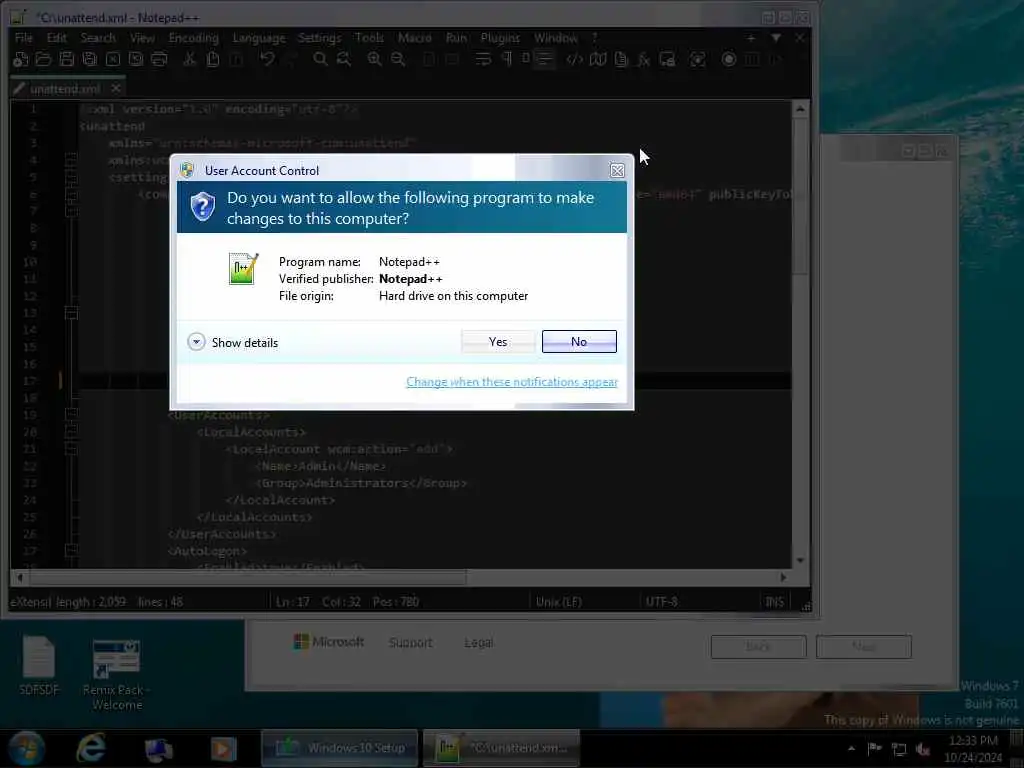Click the Save toolbar icon
This screenshot has width=1024, height=768.
click(x=67, y=59)
